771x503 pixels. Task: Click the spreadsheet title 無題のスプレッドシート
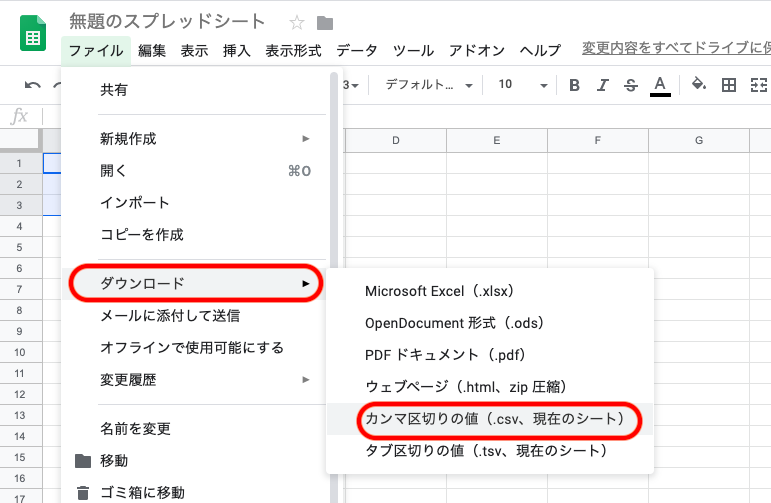coord(167,22)
